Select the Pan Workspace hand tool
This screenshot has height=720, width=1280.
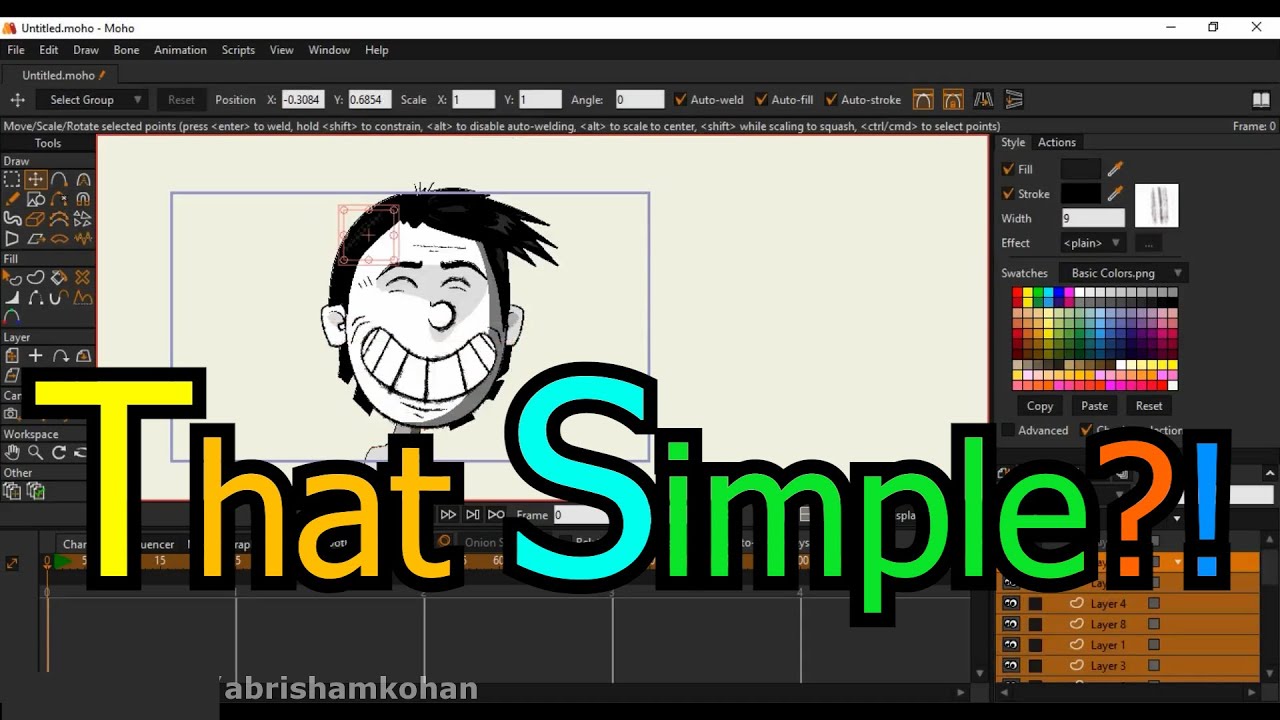(x=11, y=453)
